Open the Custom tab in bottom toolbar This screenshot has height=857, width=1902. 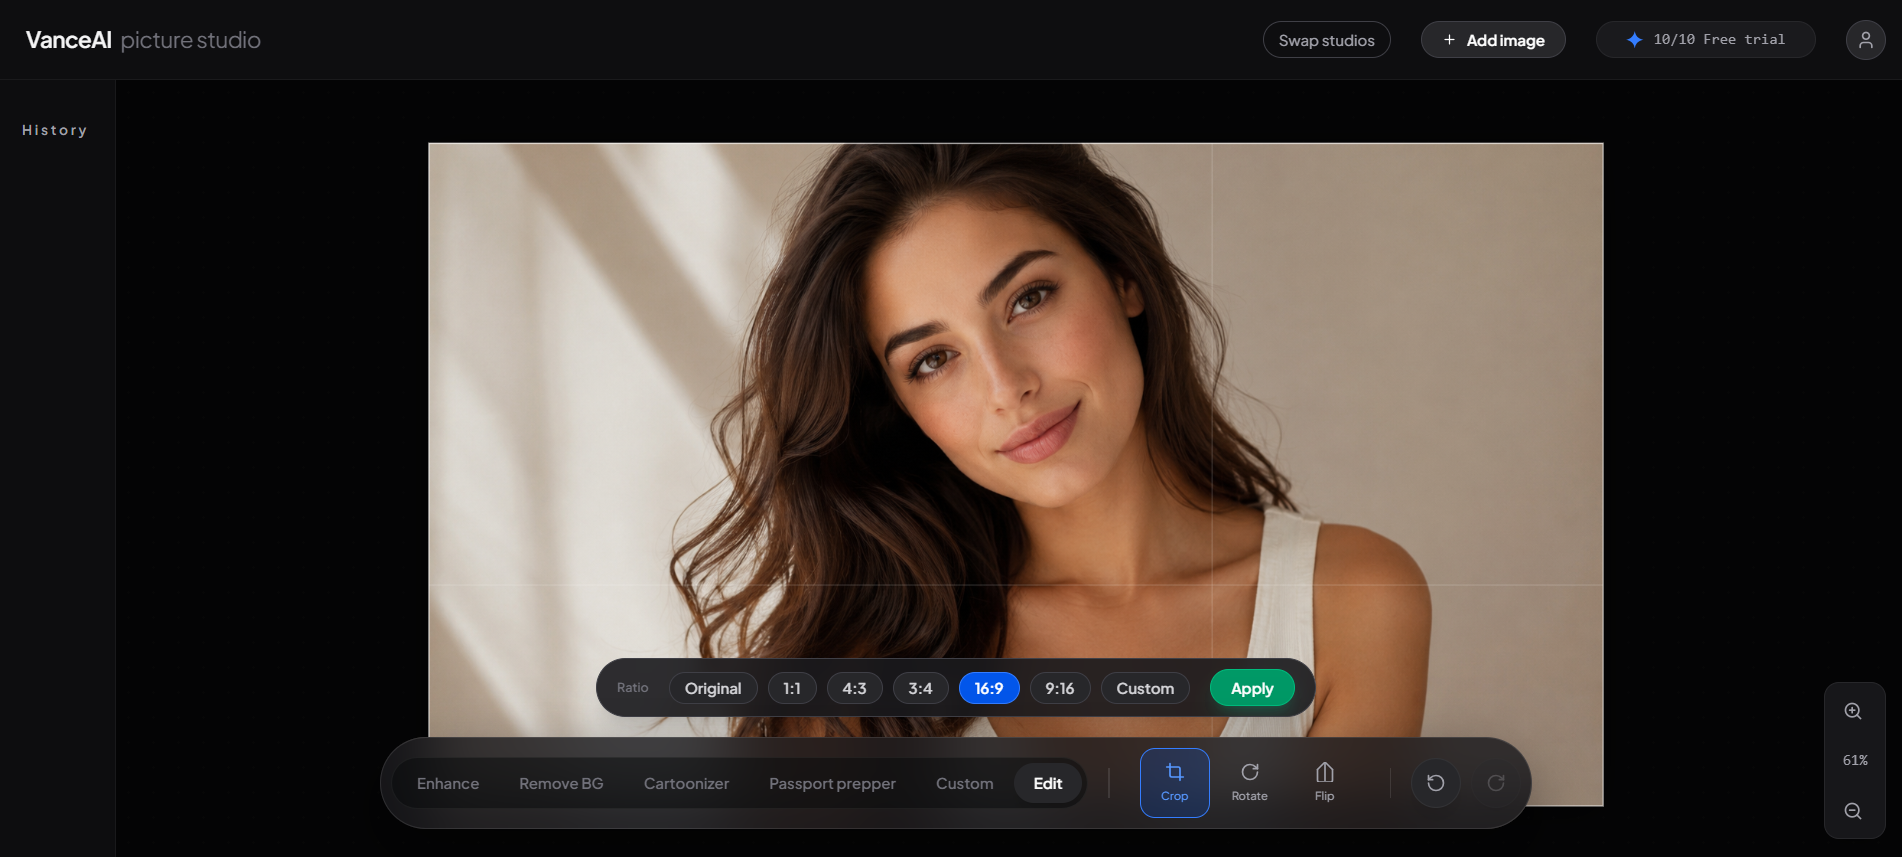(964, 783)
